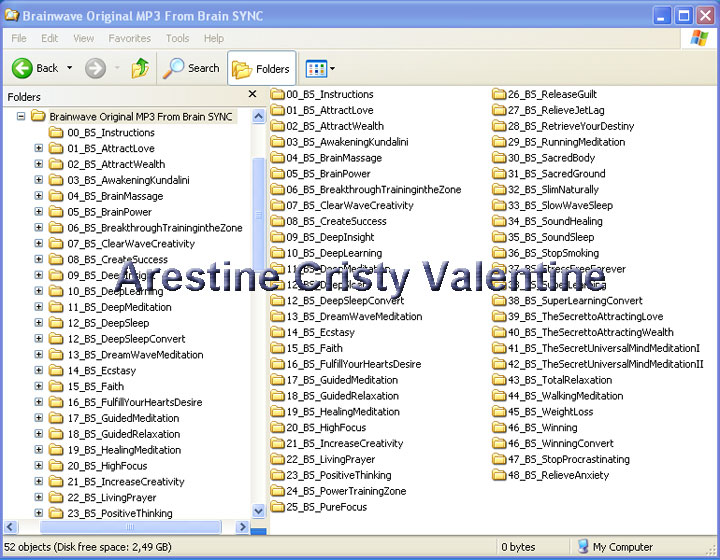Select the 47_BS_StopProcrastinating folder name
This screenshot has width=720, height=560.
tap(569, 459)
